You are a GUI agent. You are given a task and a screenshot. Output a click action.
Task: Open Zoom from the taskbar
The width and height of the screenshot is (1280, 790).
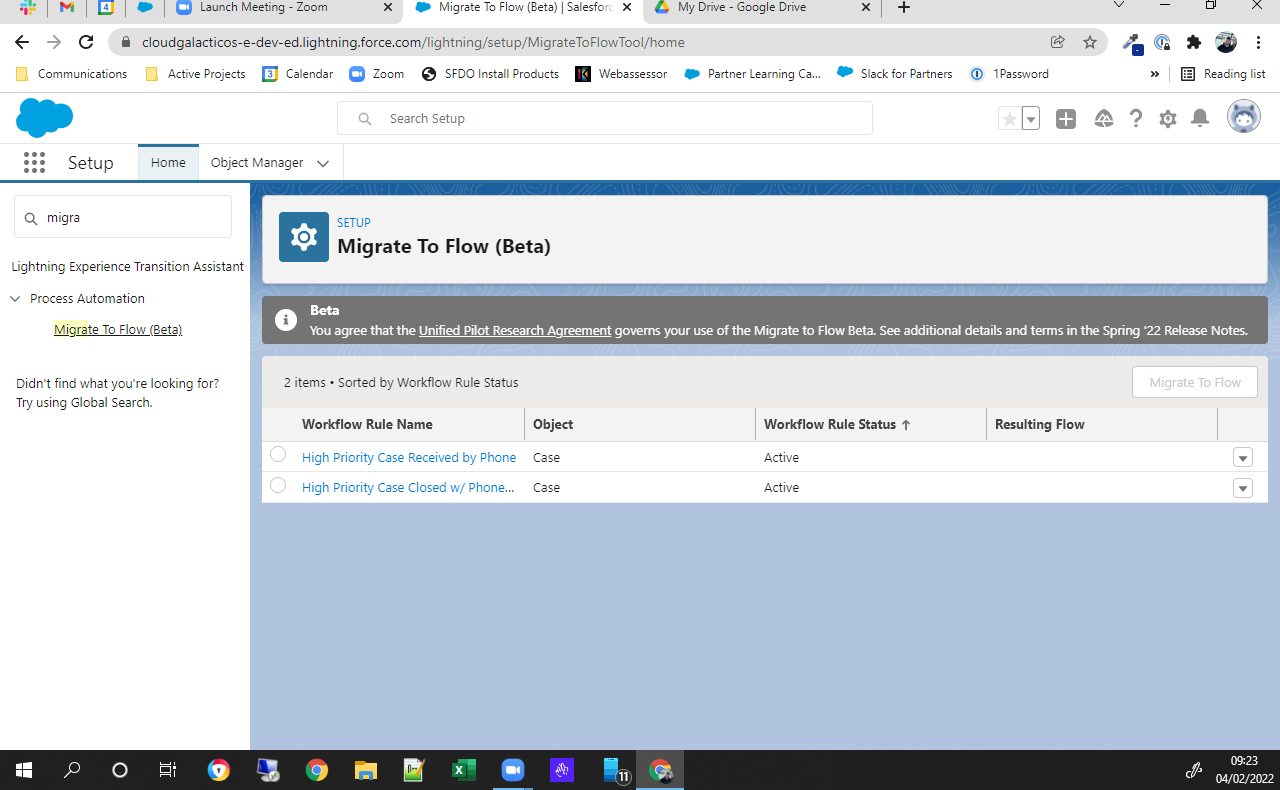click(x=512, y=770)
